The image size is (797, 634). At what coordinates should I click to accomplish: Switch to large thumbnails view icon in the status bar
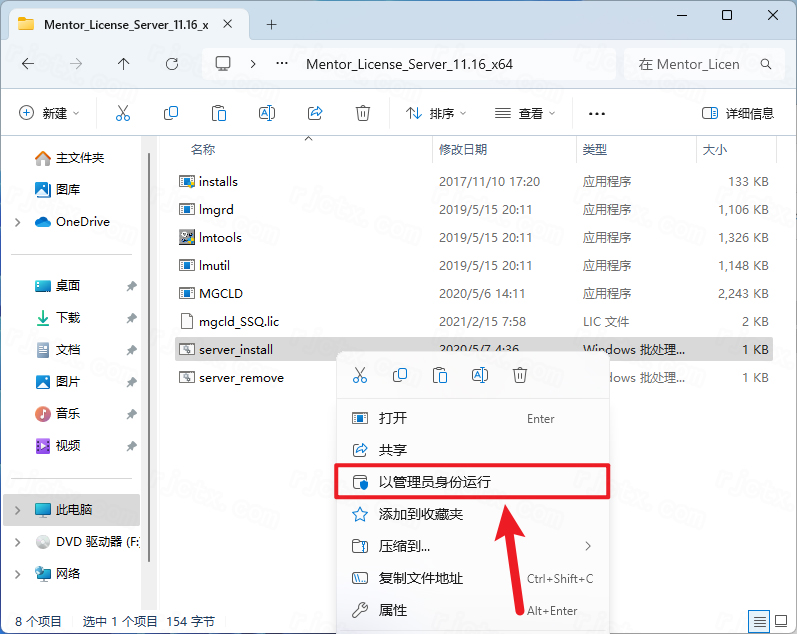[781, 621]
